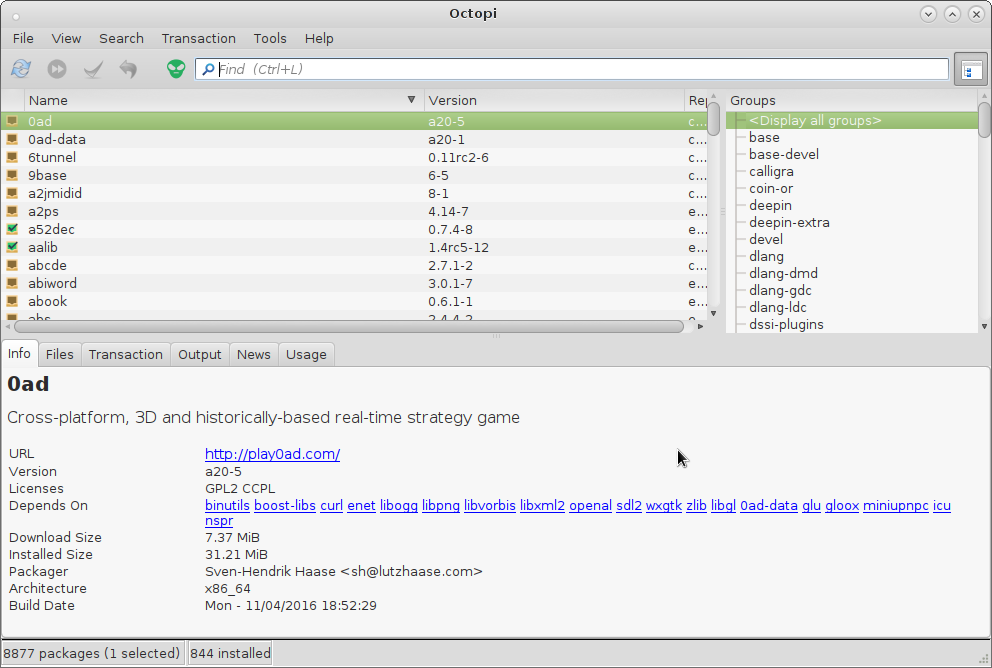Click the Commit checkmark toolbar icon
992x668 pixels.
click(93, 69)
